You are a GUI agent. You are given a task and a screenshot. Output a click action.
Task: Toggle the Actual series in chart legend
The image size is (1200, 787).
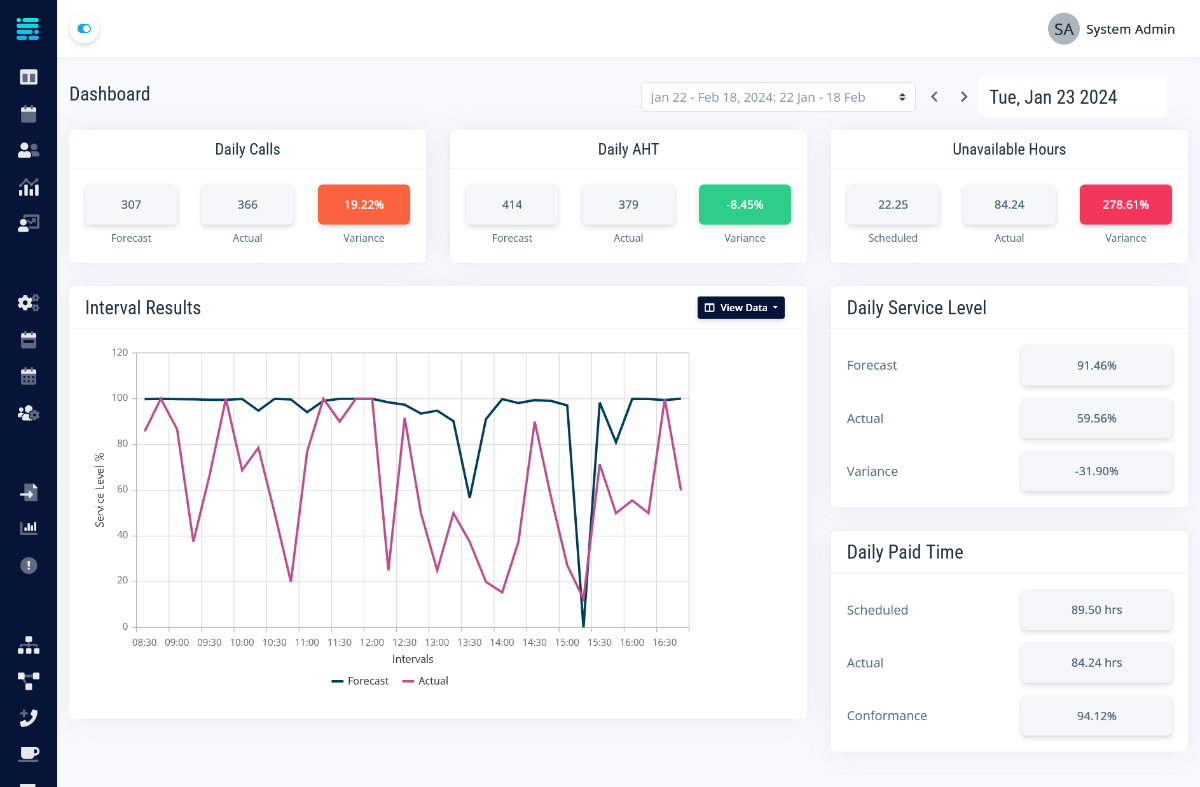click(x=425, y=680)
